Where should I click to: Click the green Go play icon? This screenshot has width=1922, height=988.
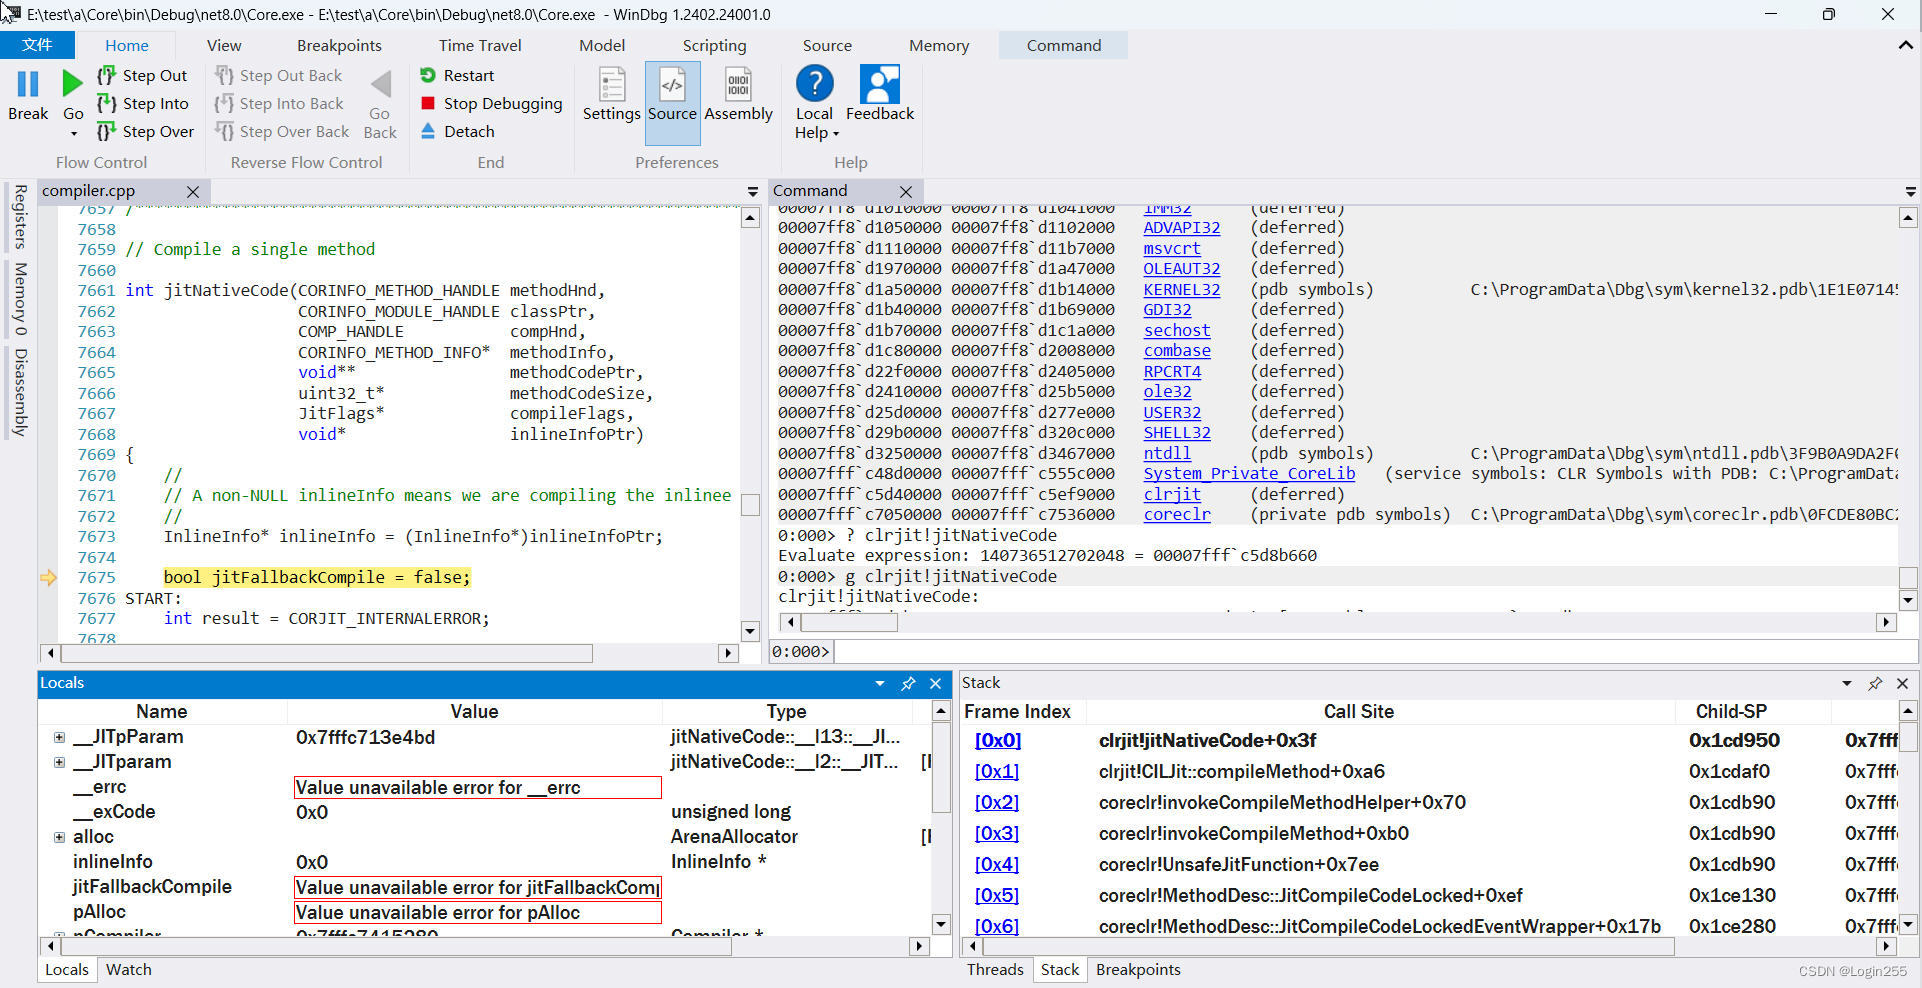[72, 84]
